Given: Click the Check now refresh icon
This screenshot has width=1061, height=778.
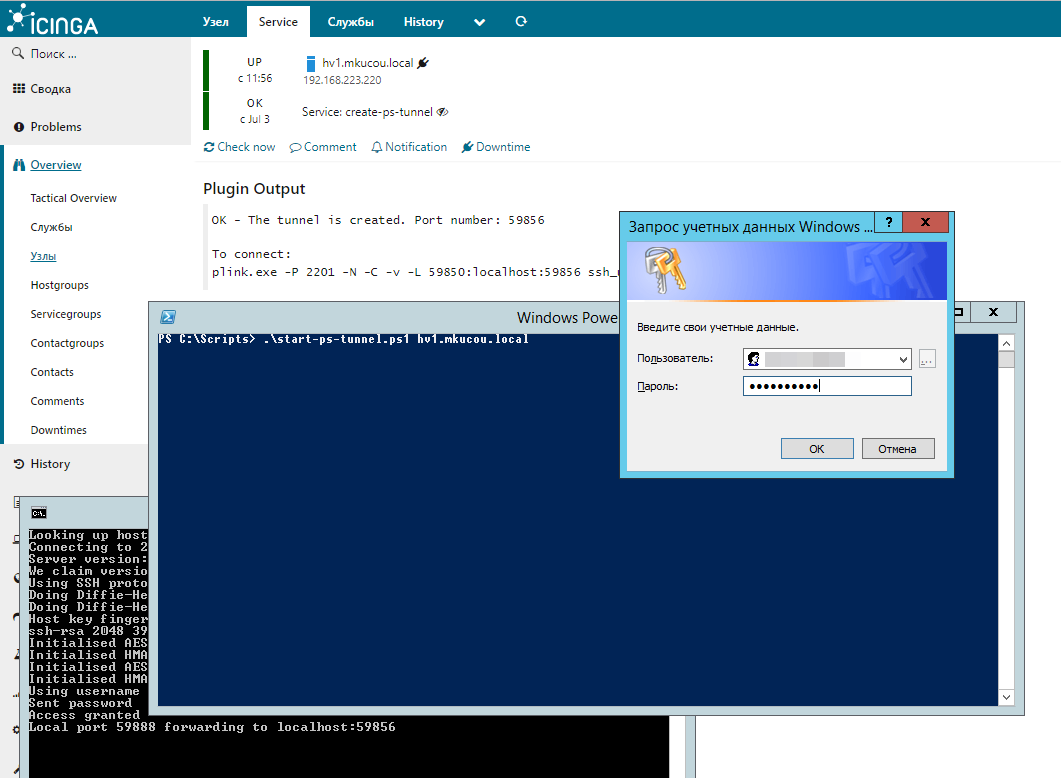Looking at the screenshot, I should click(209, 147).
